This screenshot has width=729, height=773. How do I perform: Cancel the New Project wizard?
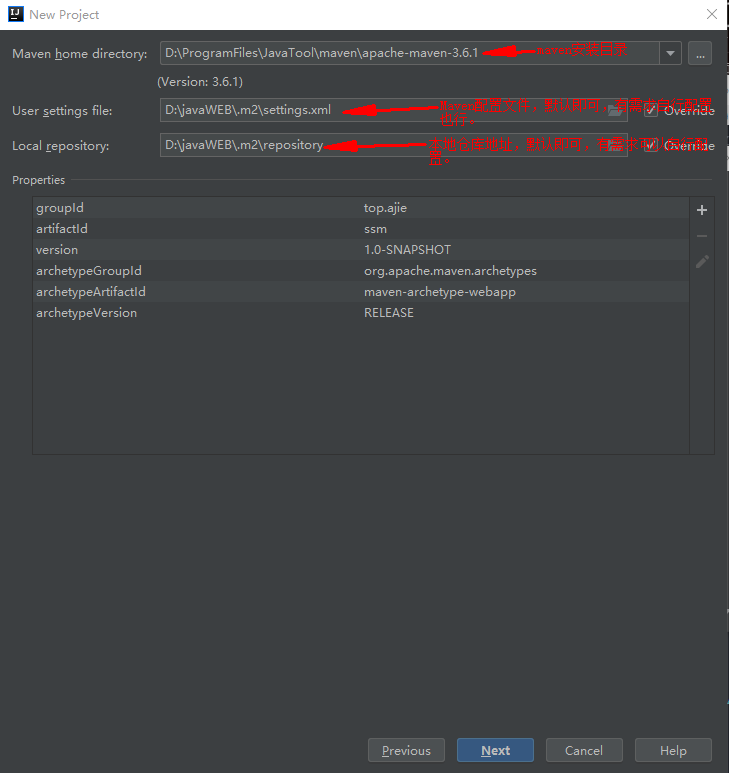click(584, 750)
